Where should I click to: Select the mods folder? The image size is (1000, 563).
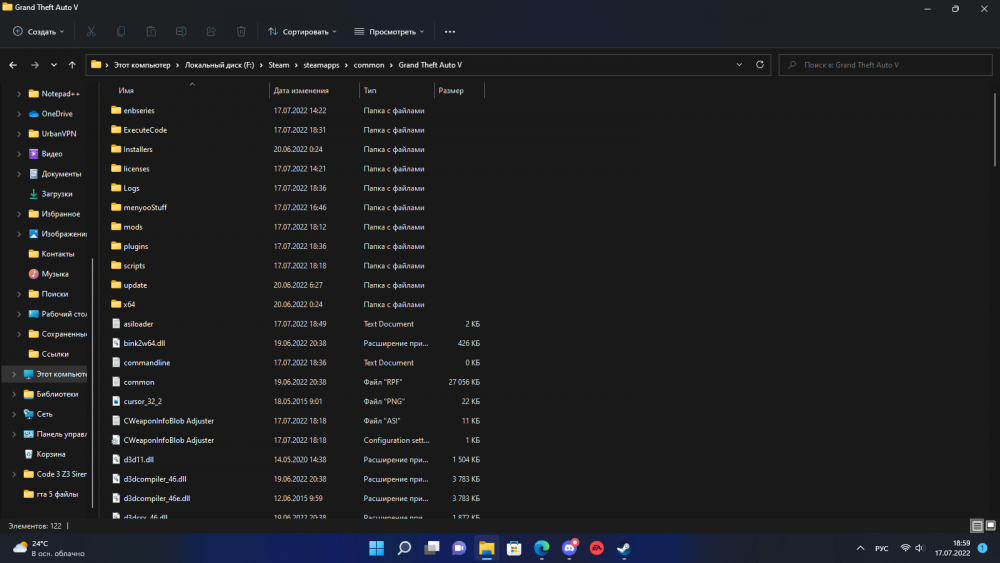point(133,227)
